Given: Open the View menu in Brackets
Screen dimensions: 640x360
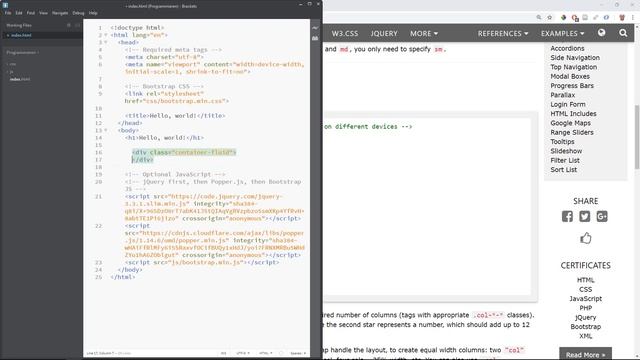Looking at the screenshot, I should (43, 13).
